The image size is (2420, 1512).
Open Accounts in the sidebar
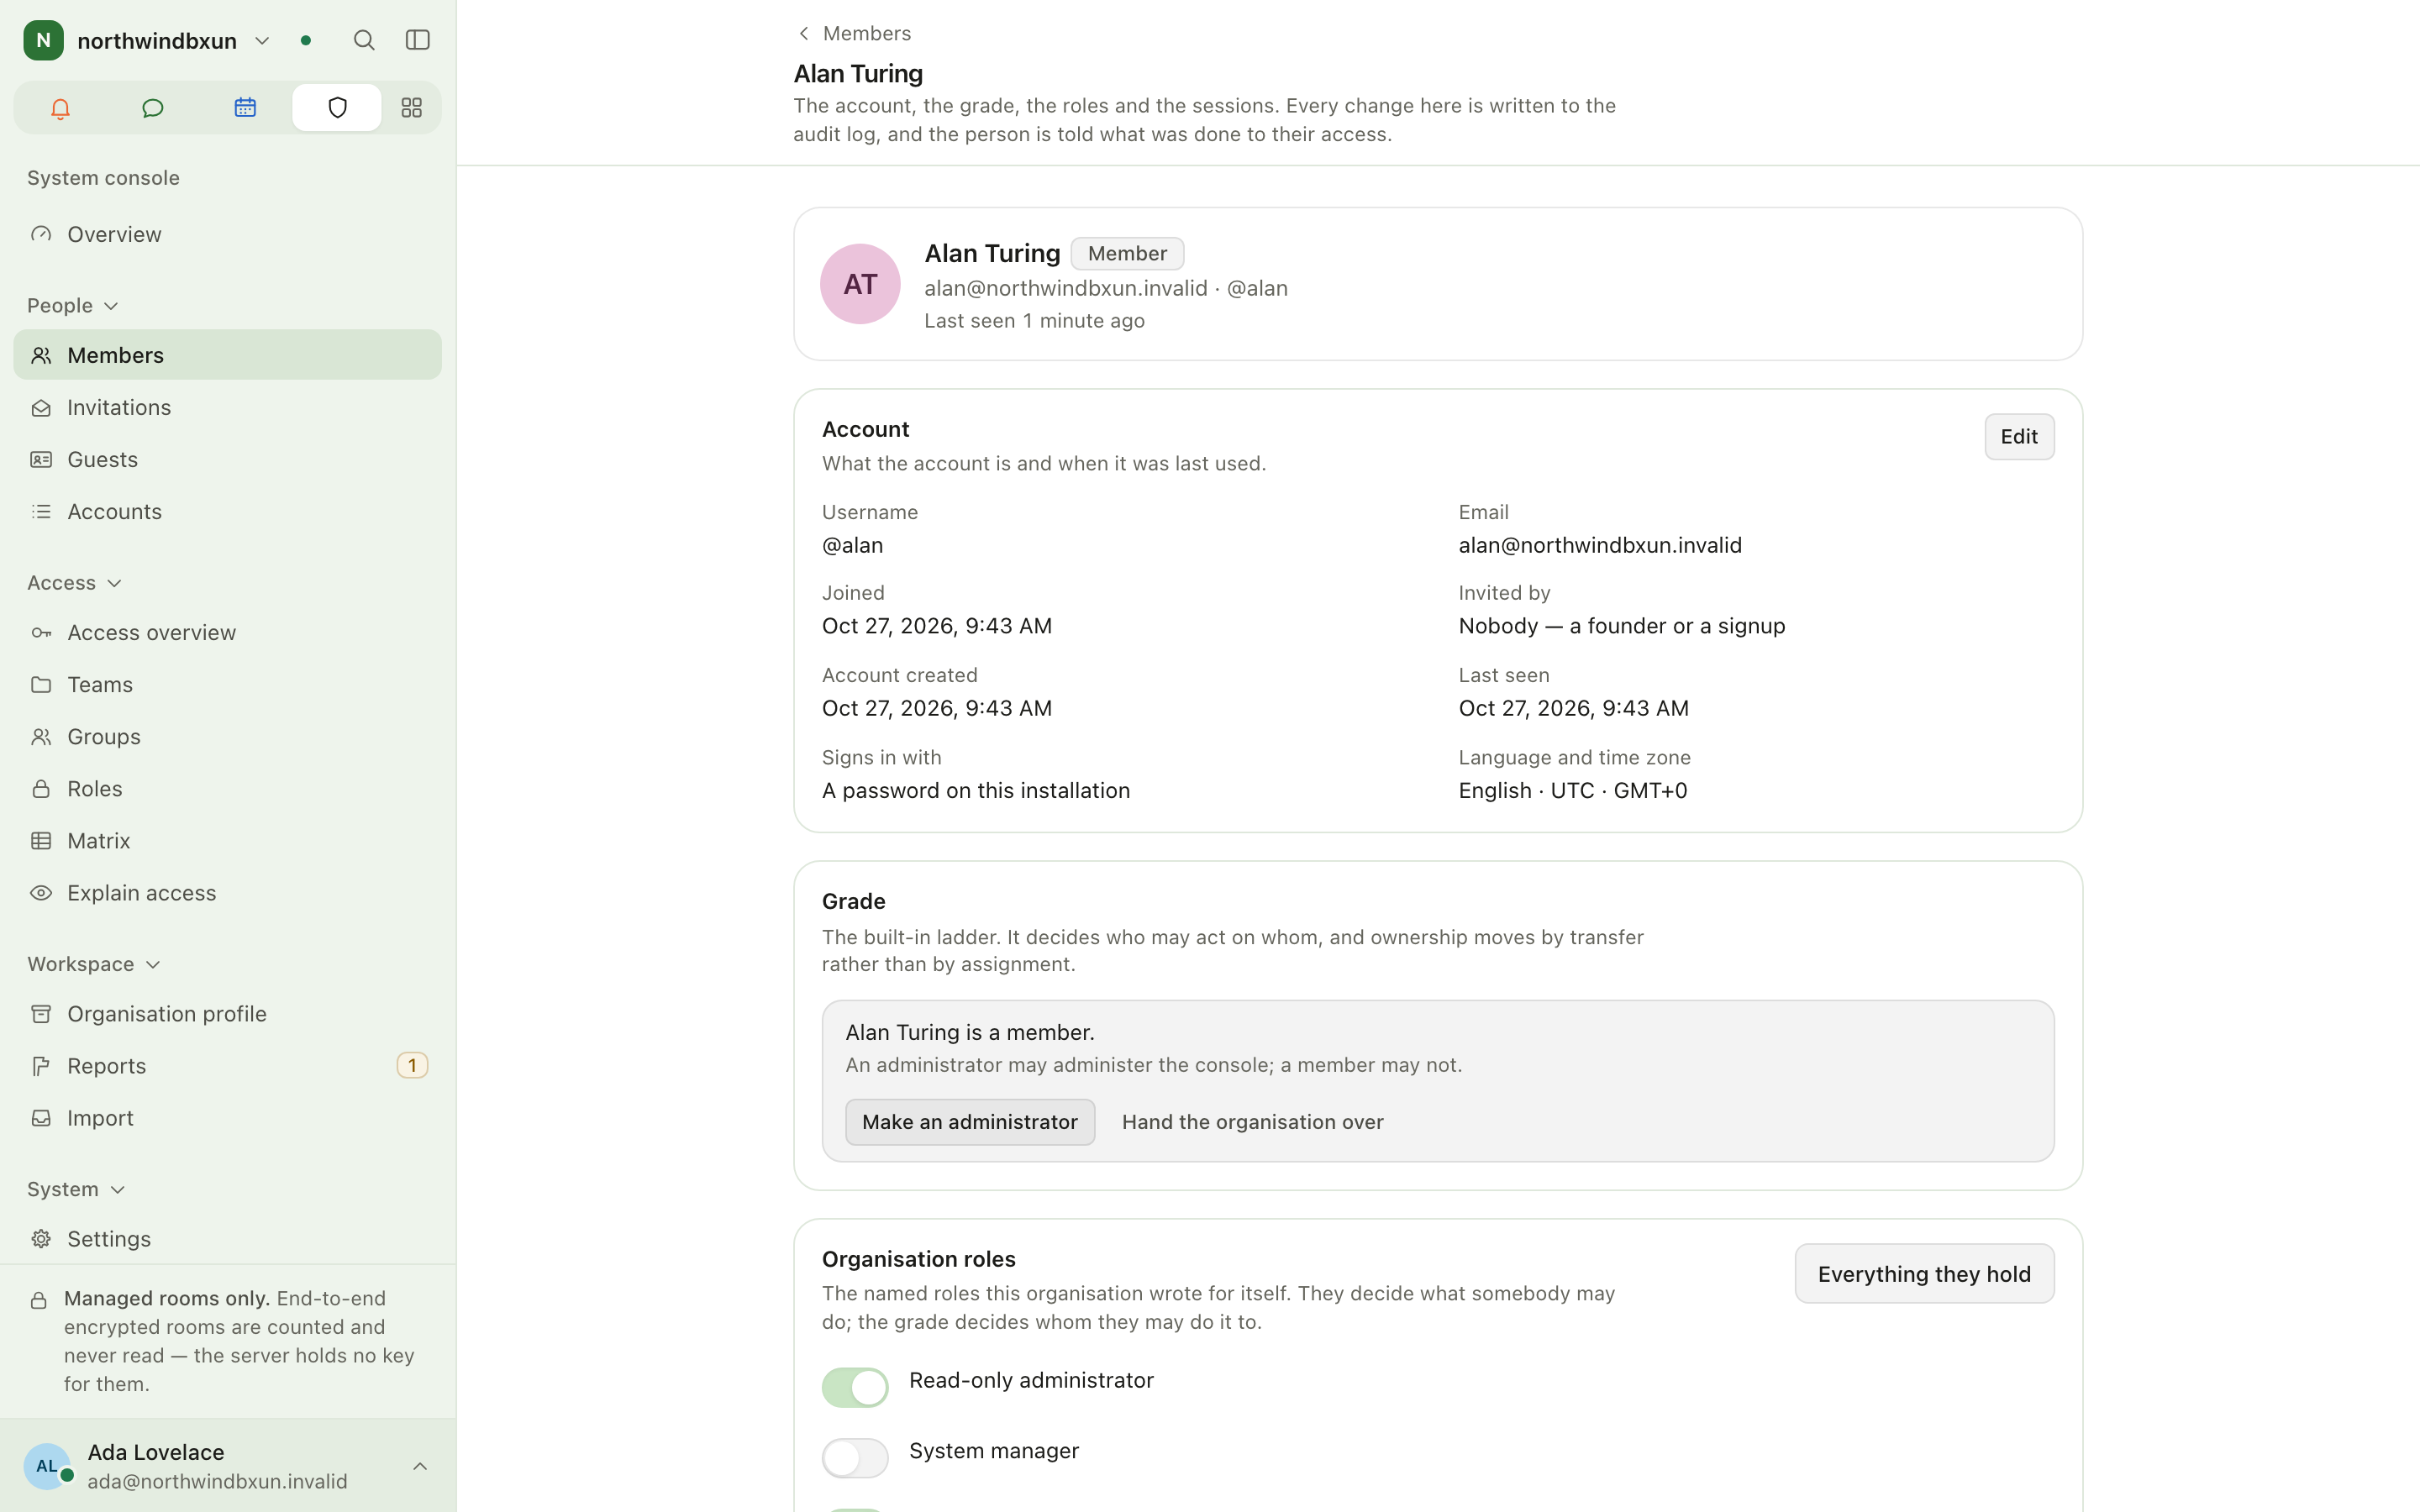(227, 512)
